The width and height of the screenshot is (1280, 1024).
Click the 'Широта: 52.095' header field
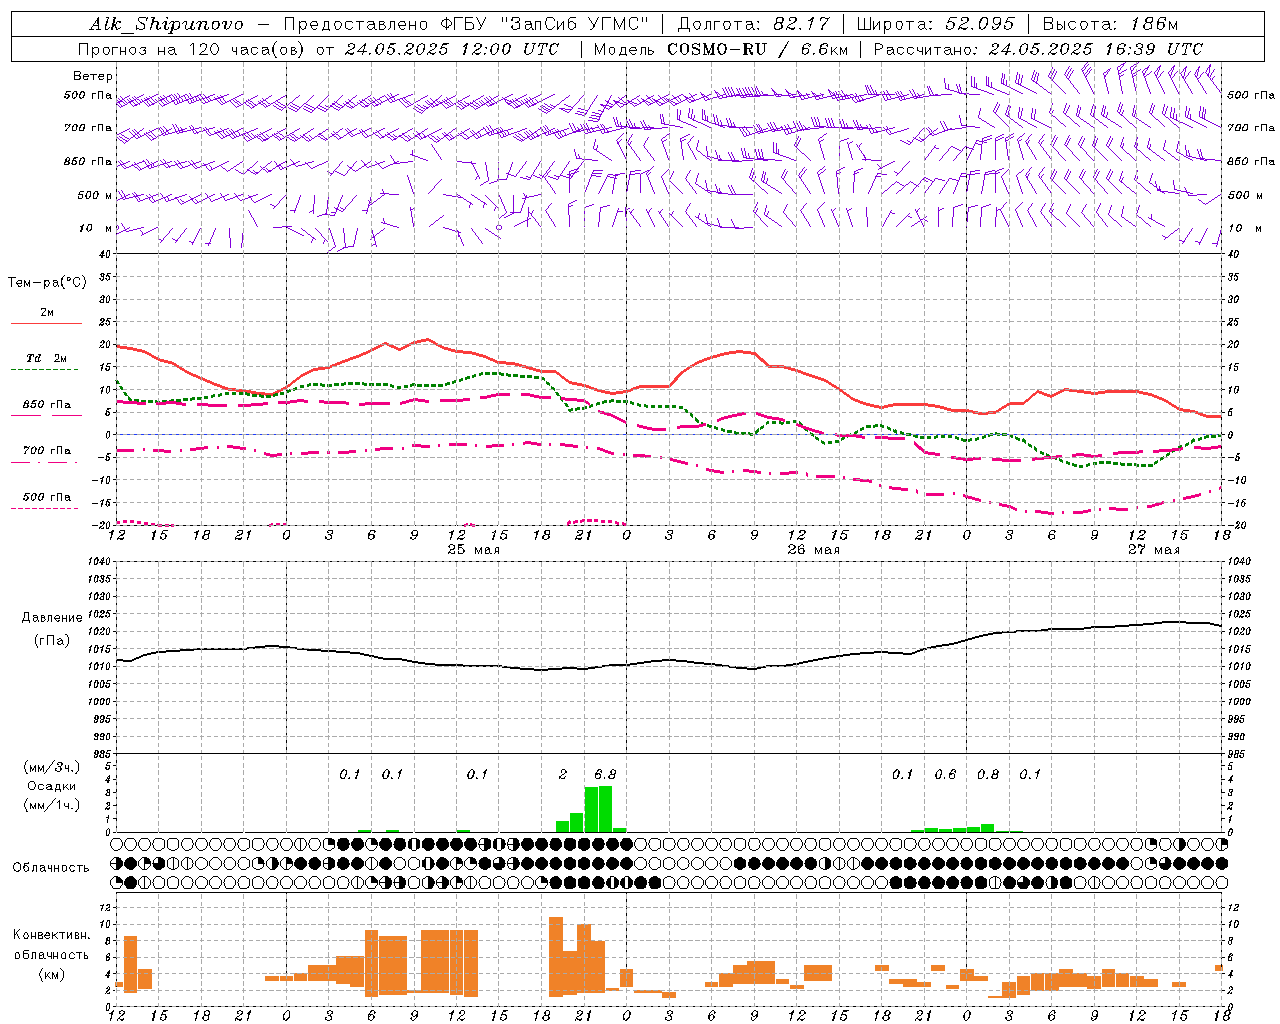tap(936, 24)
